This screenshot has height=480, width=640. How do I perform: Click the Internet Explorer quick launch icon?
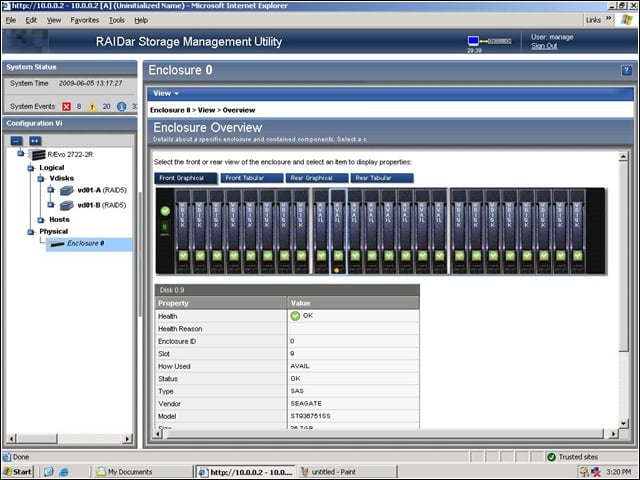pos(64,472)
